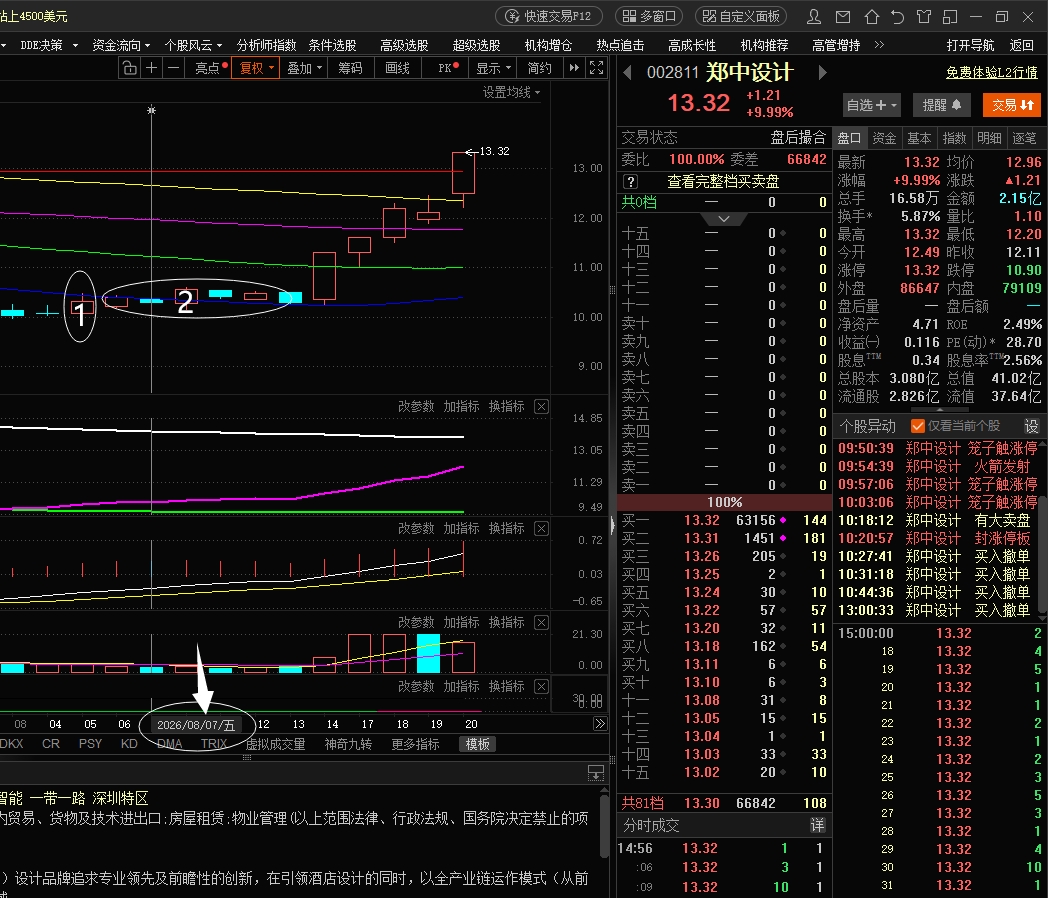The height and width of the screenshot is (898, 1048).
Task: Open 分时成交 detail 详 icon
Action: click(x=817, y=825)
